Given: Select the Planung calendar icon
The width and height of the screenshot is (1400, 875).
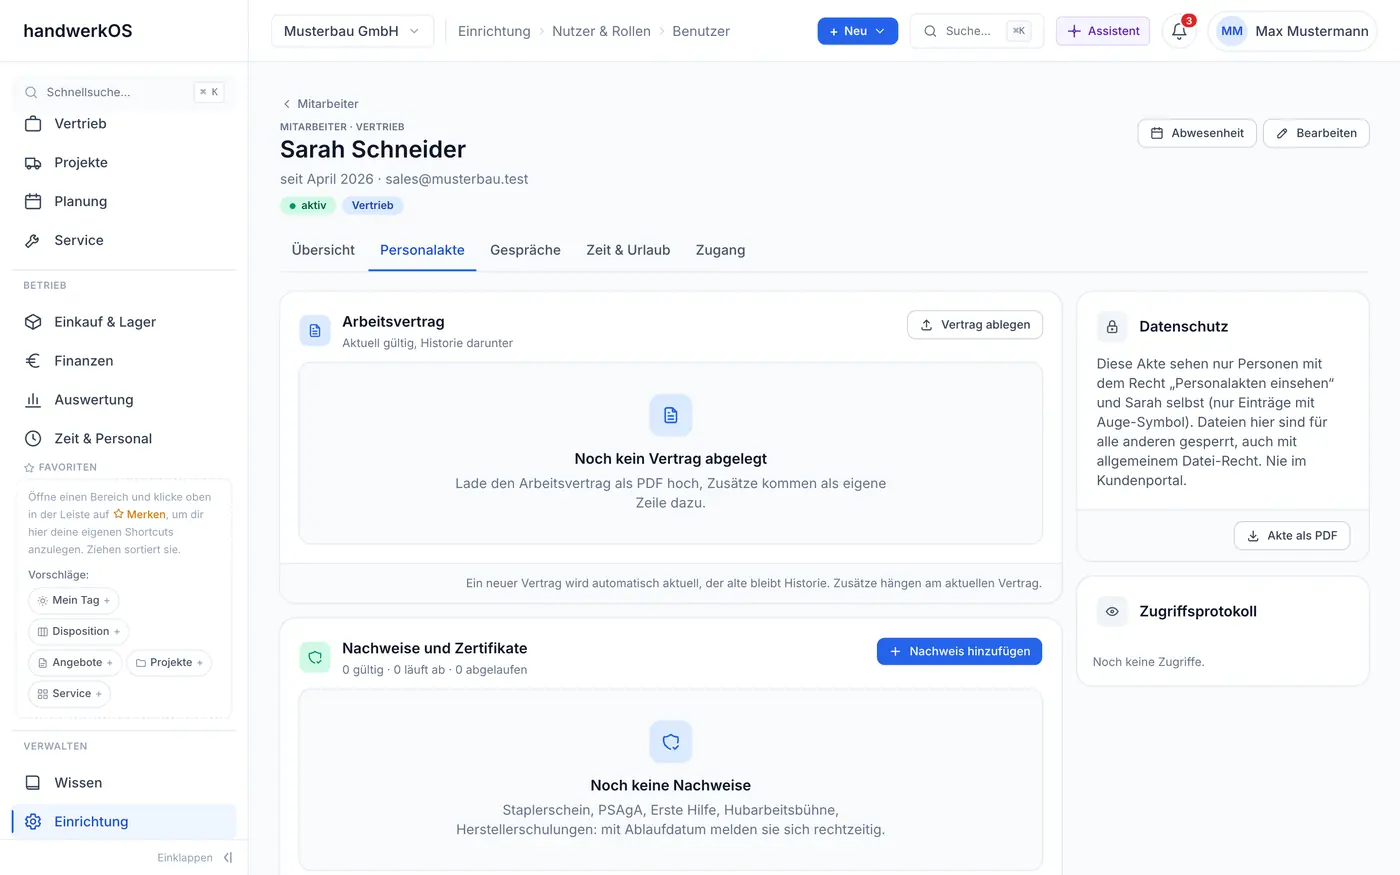Looking at the screenshot, I should click(33, 202).
